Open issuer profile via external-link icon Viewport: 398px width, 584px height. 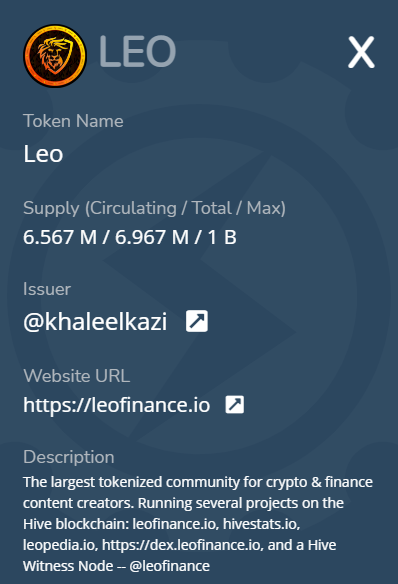coord(197,321)
